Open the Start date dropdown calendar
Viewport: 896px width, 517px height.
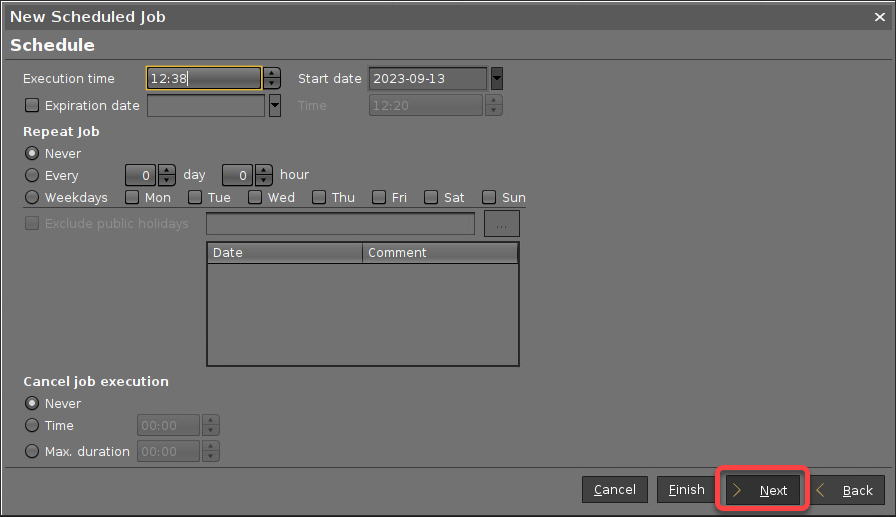tap(496, 79)
